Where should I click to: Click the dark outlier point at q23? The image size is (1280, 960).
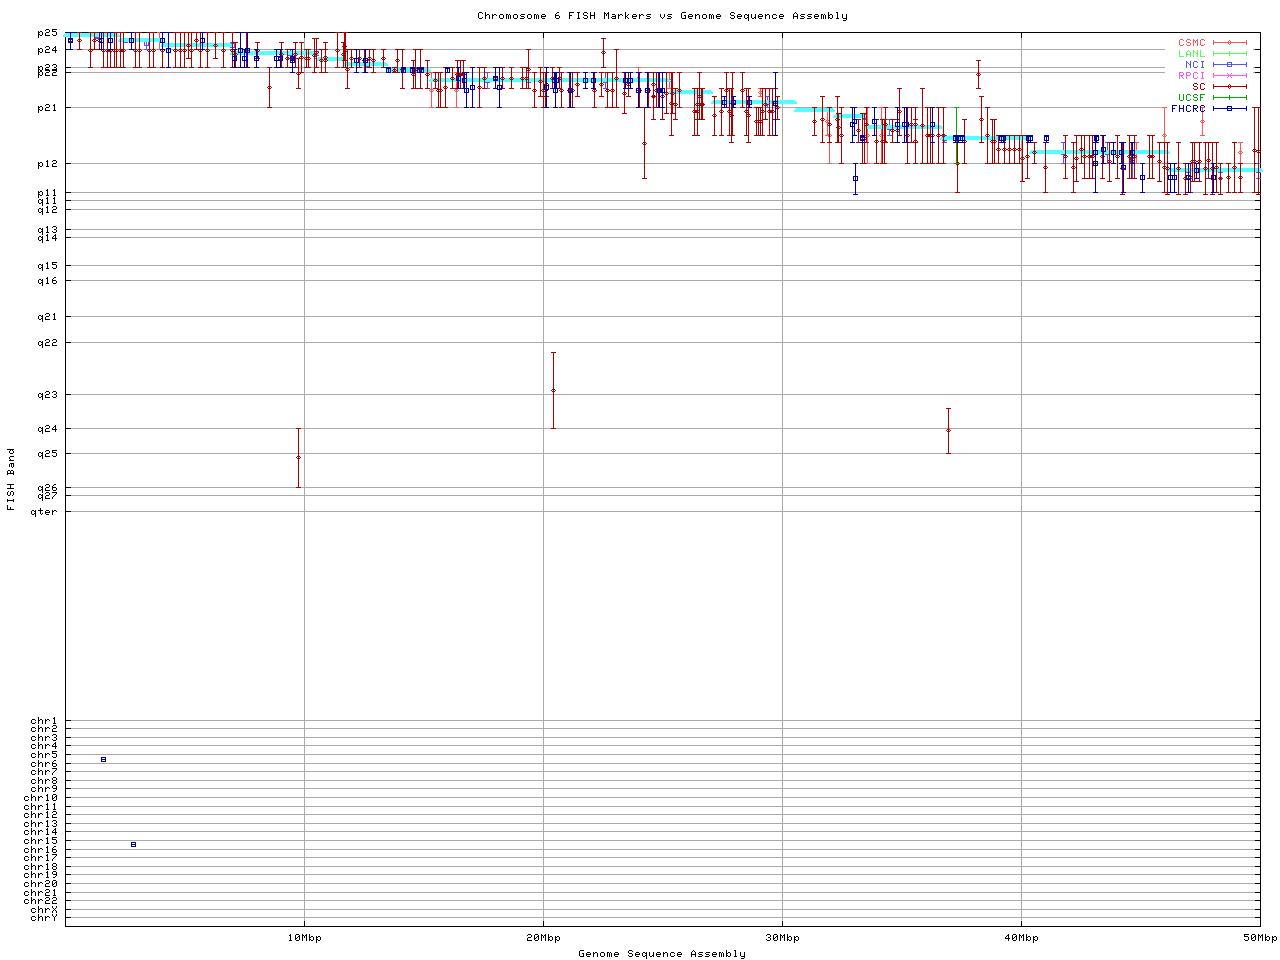(x=553, y=390)
